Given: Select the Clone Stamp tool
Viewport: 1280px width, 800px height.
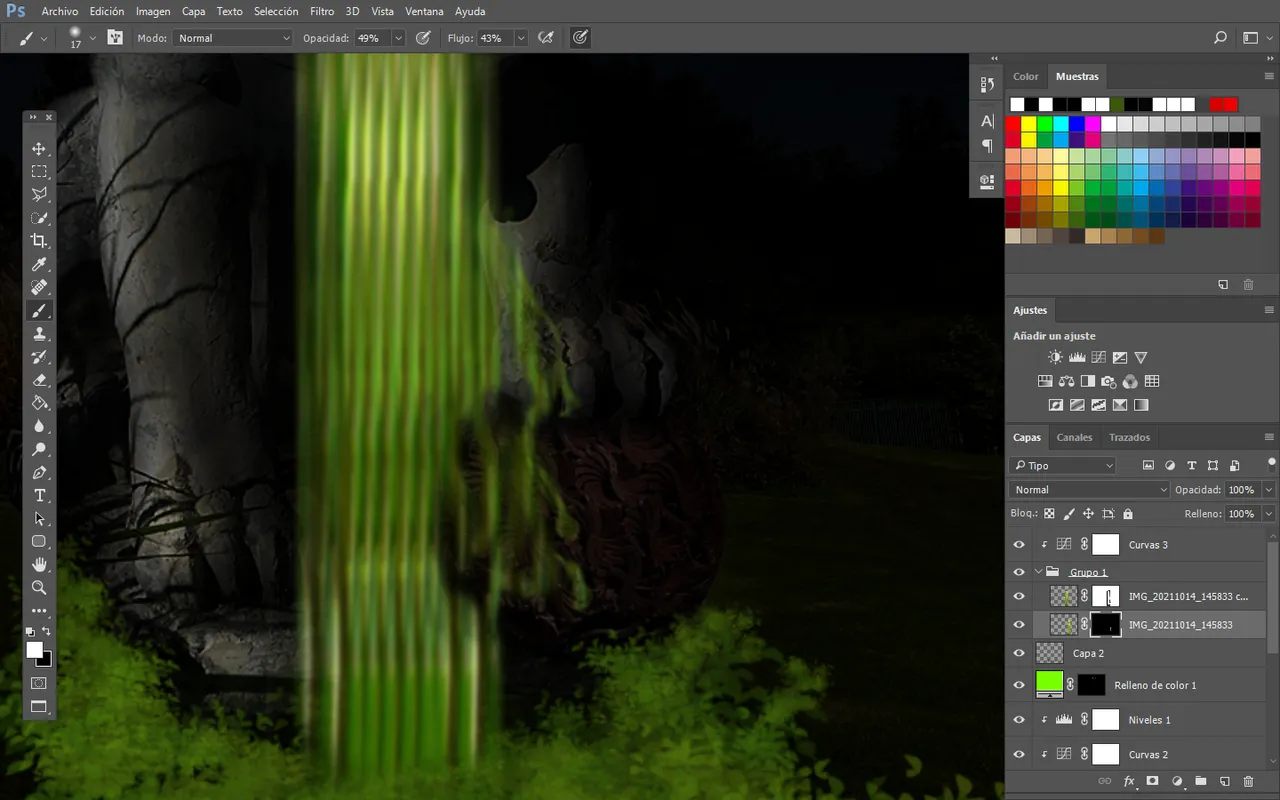Looking at the screenshot, I should pos(39,334).
